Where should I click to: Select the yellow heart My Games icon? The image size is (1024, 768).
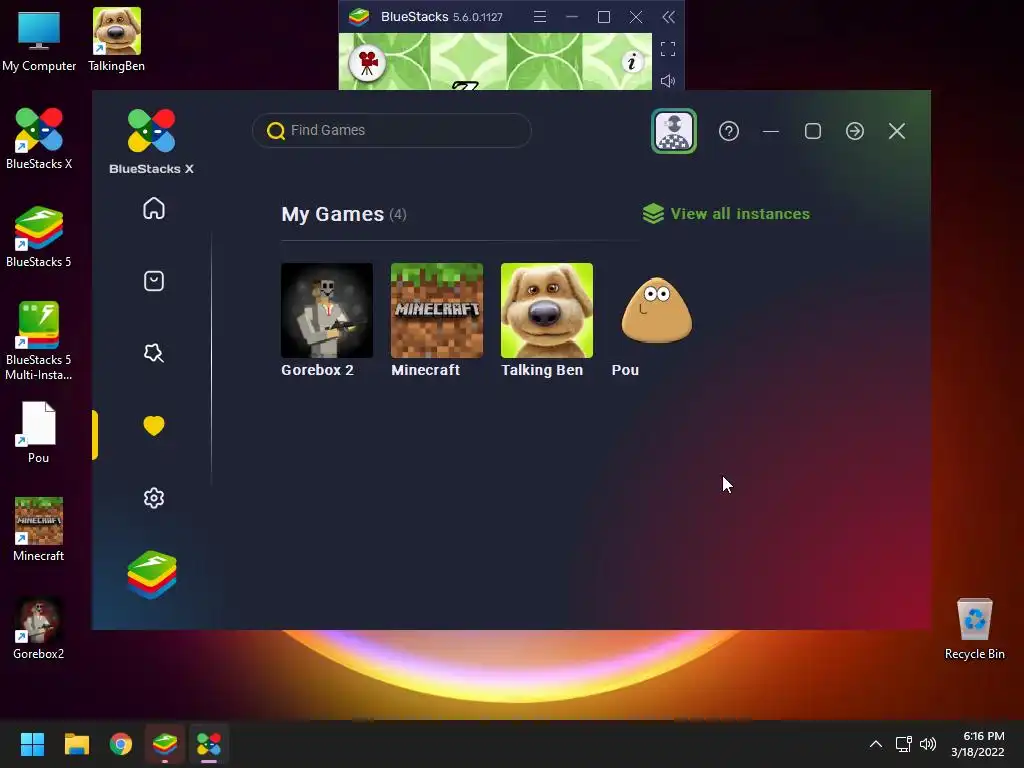[x=154, y=426]
